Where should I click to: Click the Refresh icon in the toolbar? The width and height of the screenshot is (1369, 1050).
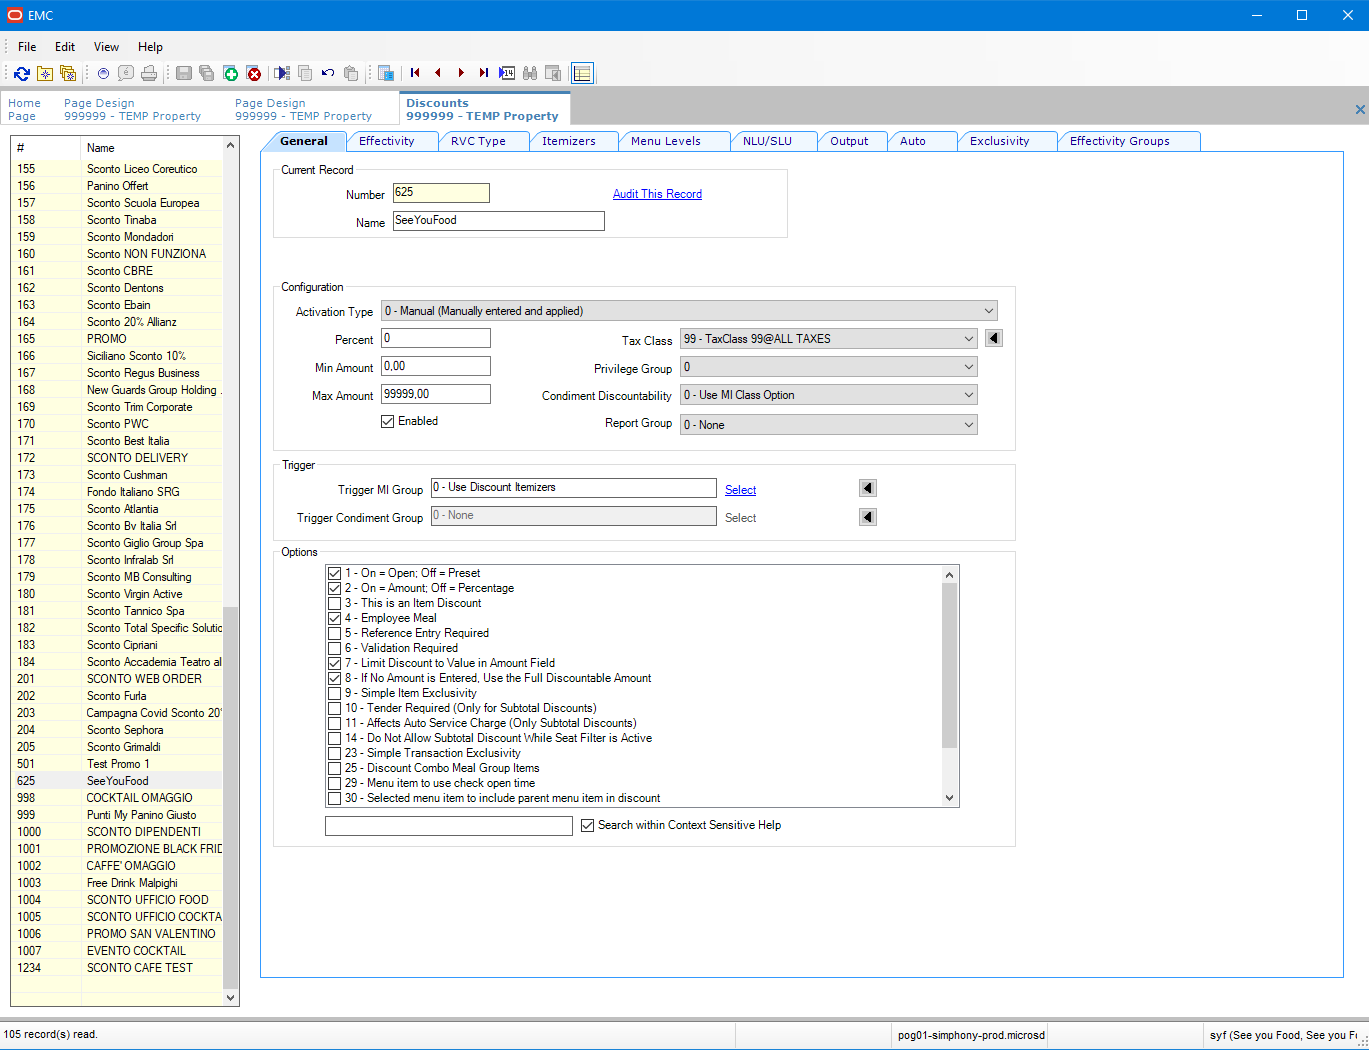[22, 73]
